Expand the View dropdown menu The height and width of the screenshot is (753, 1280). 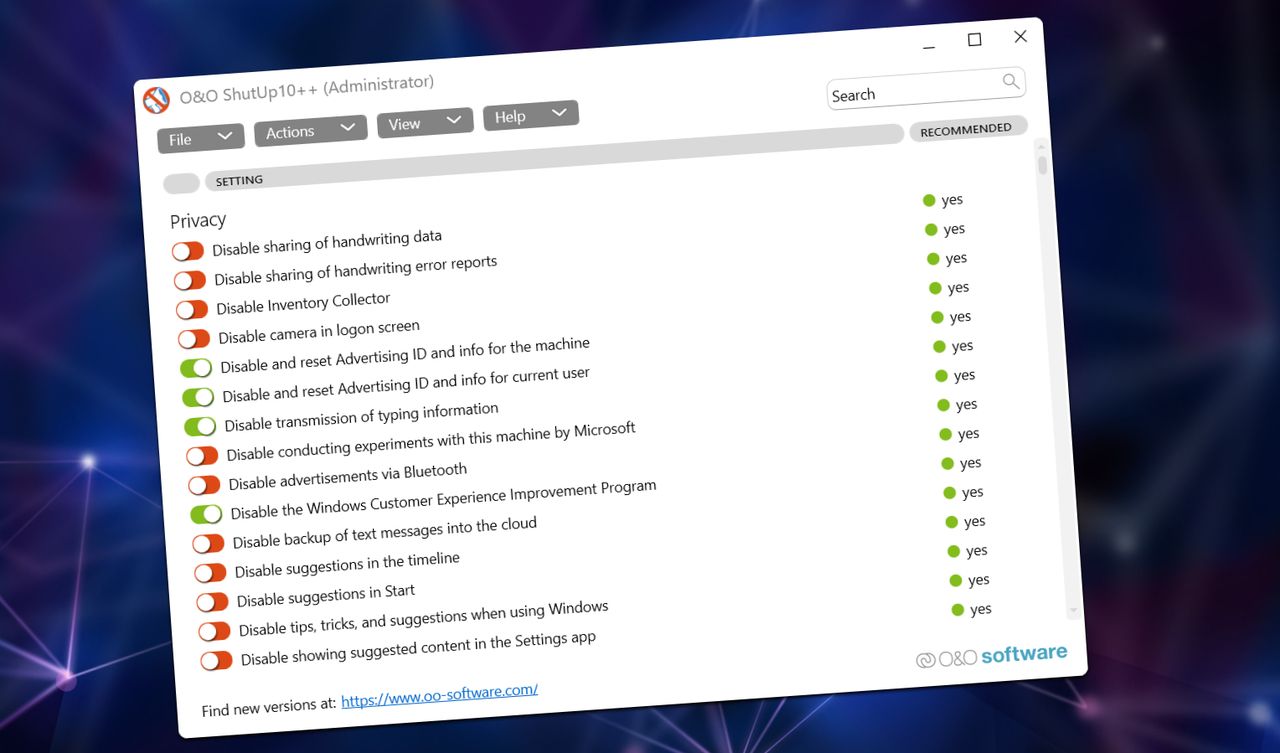point(425,122)
